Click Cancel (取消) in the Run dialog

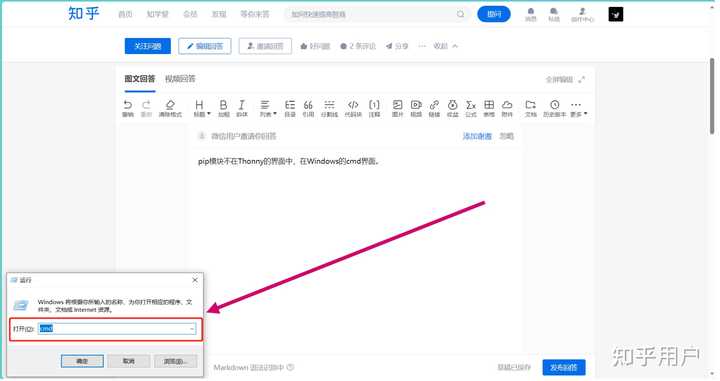[129, 361]
